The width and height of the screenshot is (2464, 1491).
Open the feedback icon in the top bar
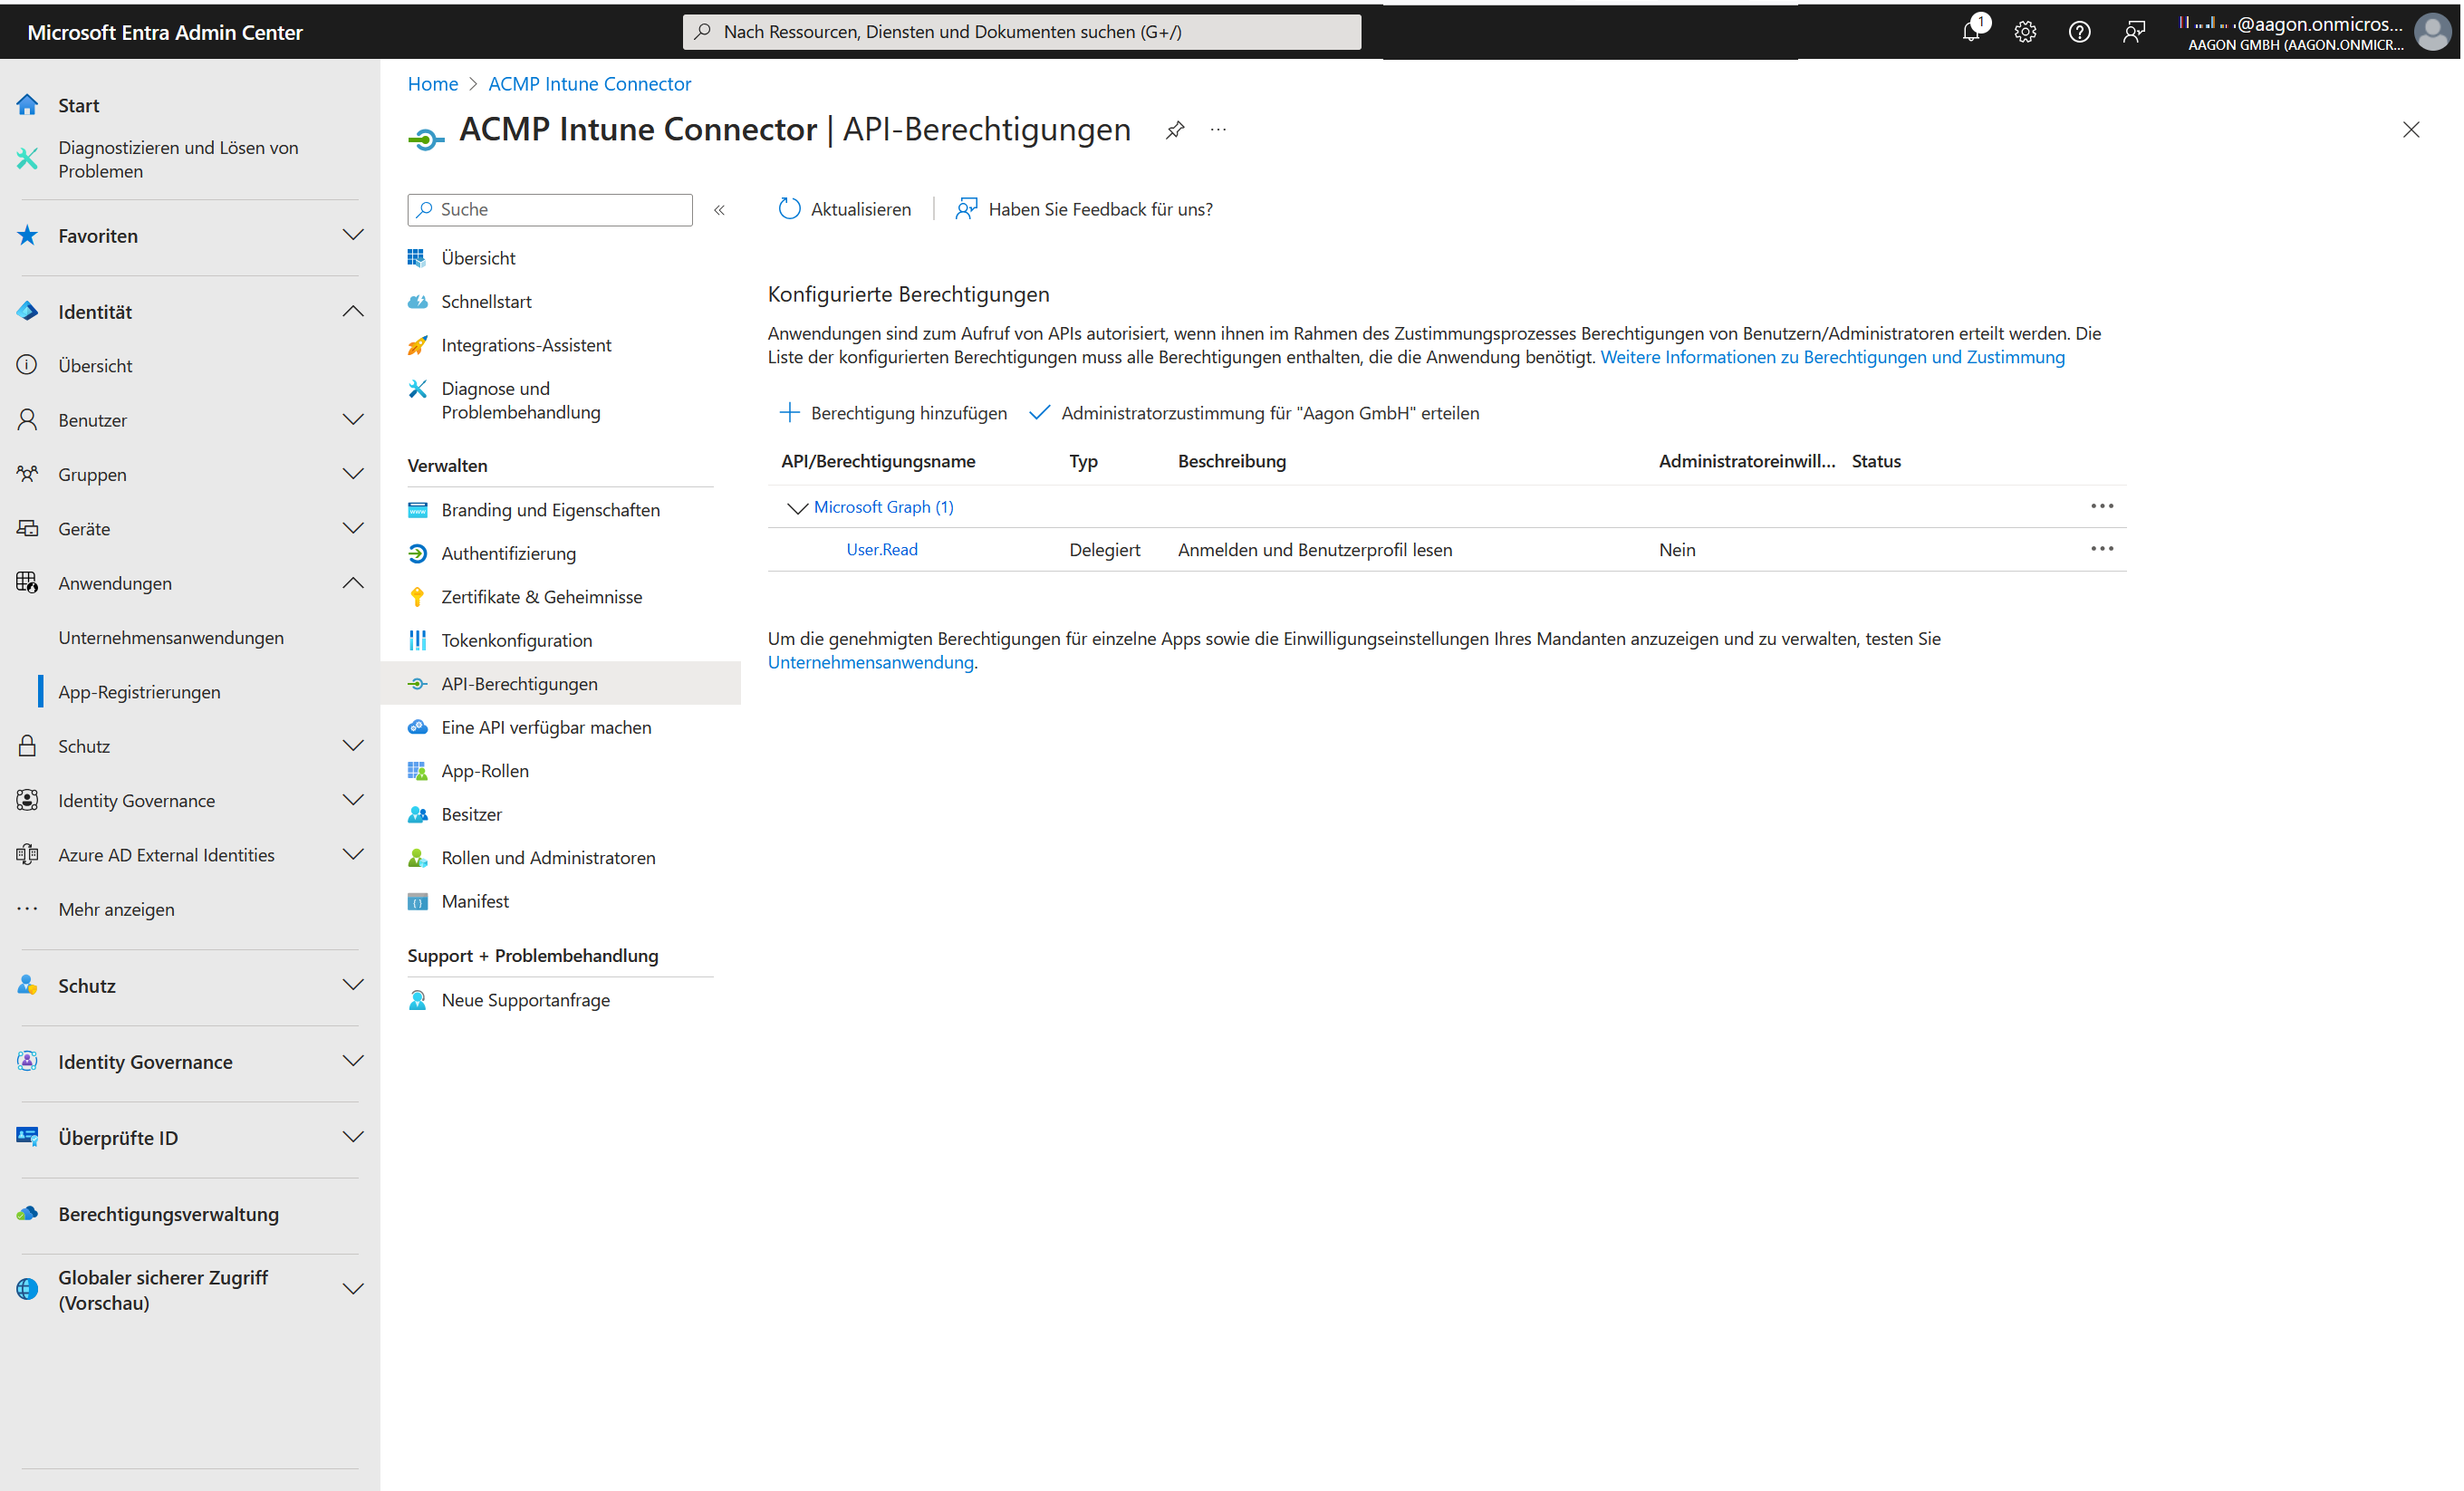tap(2133, 32)
